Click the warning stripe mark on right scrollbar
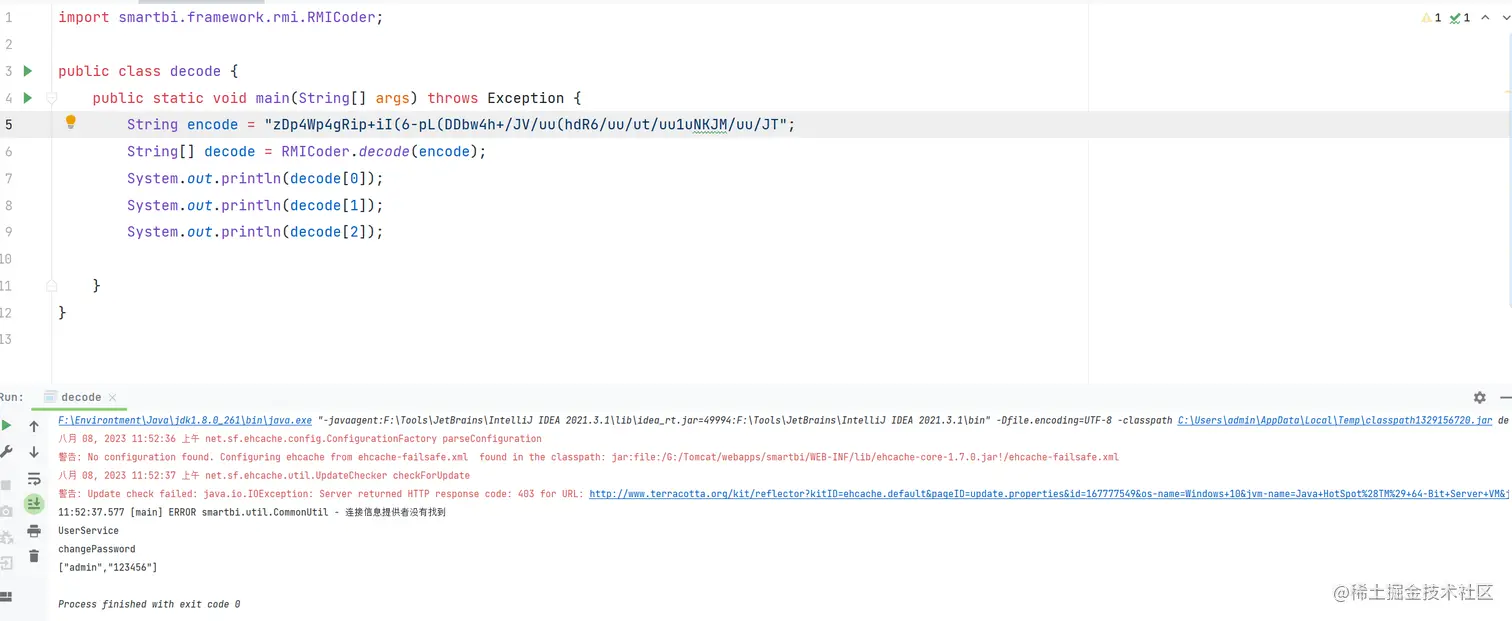The image size is (1512, 621). pyautogui.click(x=1507, y=92)
